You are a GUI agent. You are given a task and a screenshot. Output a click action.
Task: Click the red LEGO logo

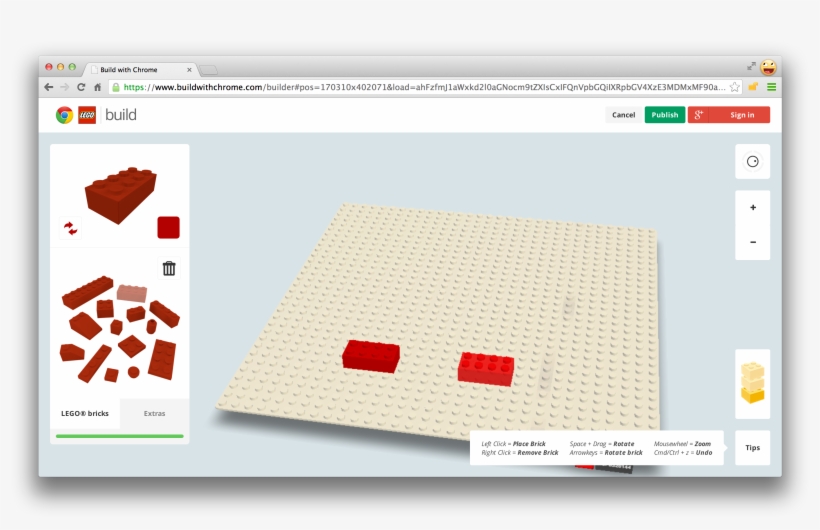[x=87, y=115]
